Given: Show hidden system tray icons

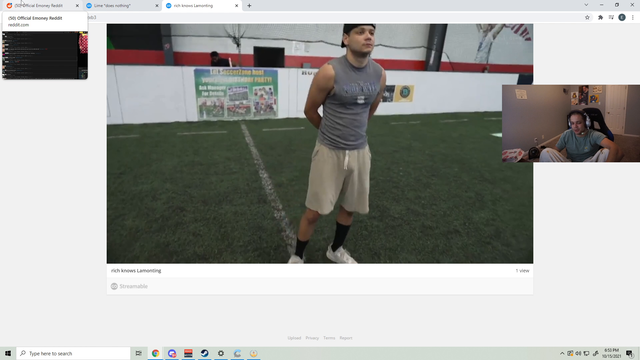Looking at the screenshot, I should pos(562,353).
